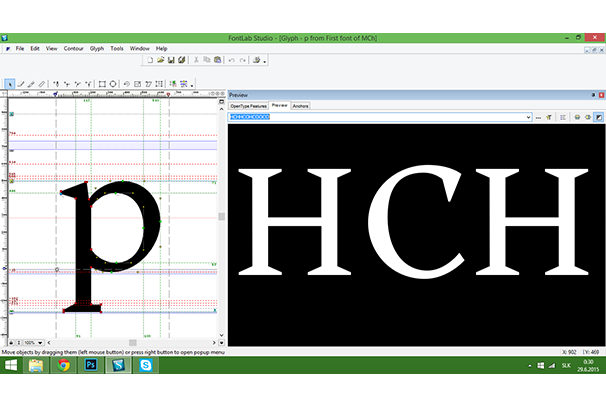Open the Glyph menu
This screenshot has height=406, width=606.
97,48
